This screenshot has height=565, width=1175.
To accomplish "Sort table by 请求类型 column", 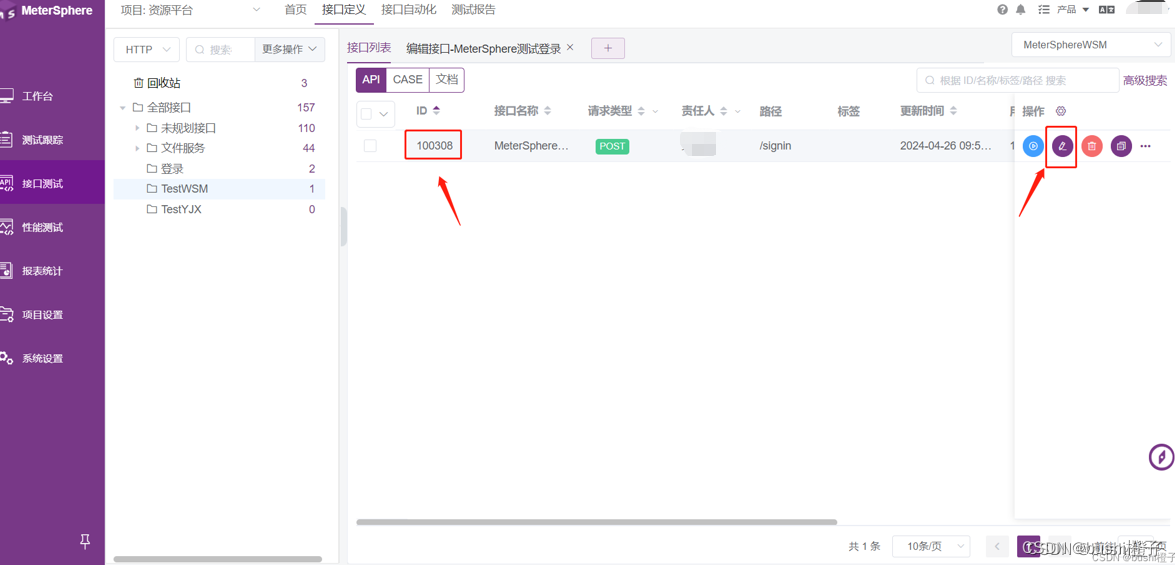I will [x=641, y=111].
